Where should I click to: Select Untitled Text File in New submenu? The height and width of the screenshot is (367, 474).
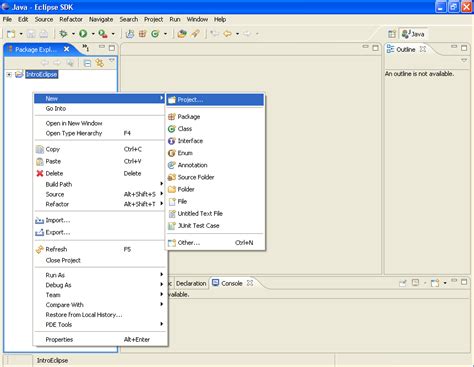(x=215, y=214)
